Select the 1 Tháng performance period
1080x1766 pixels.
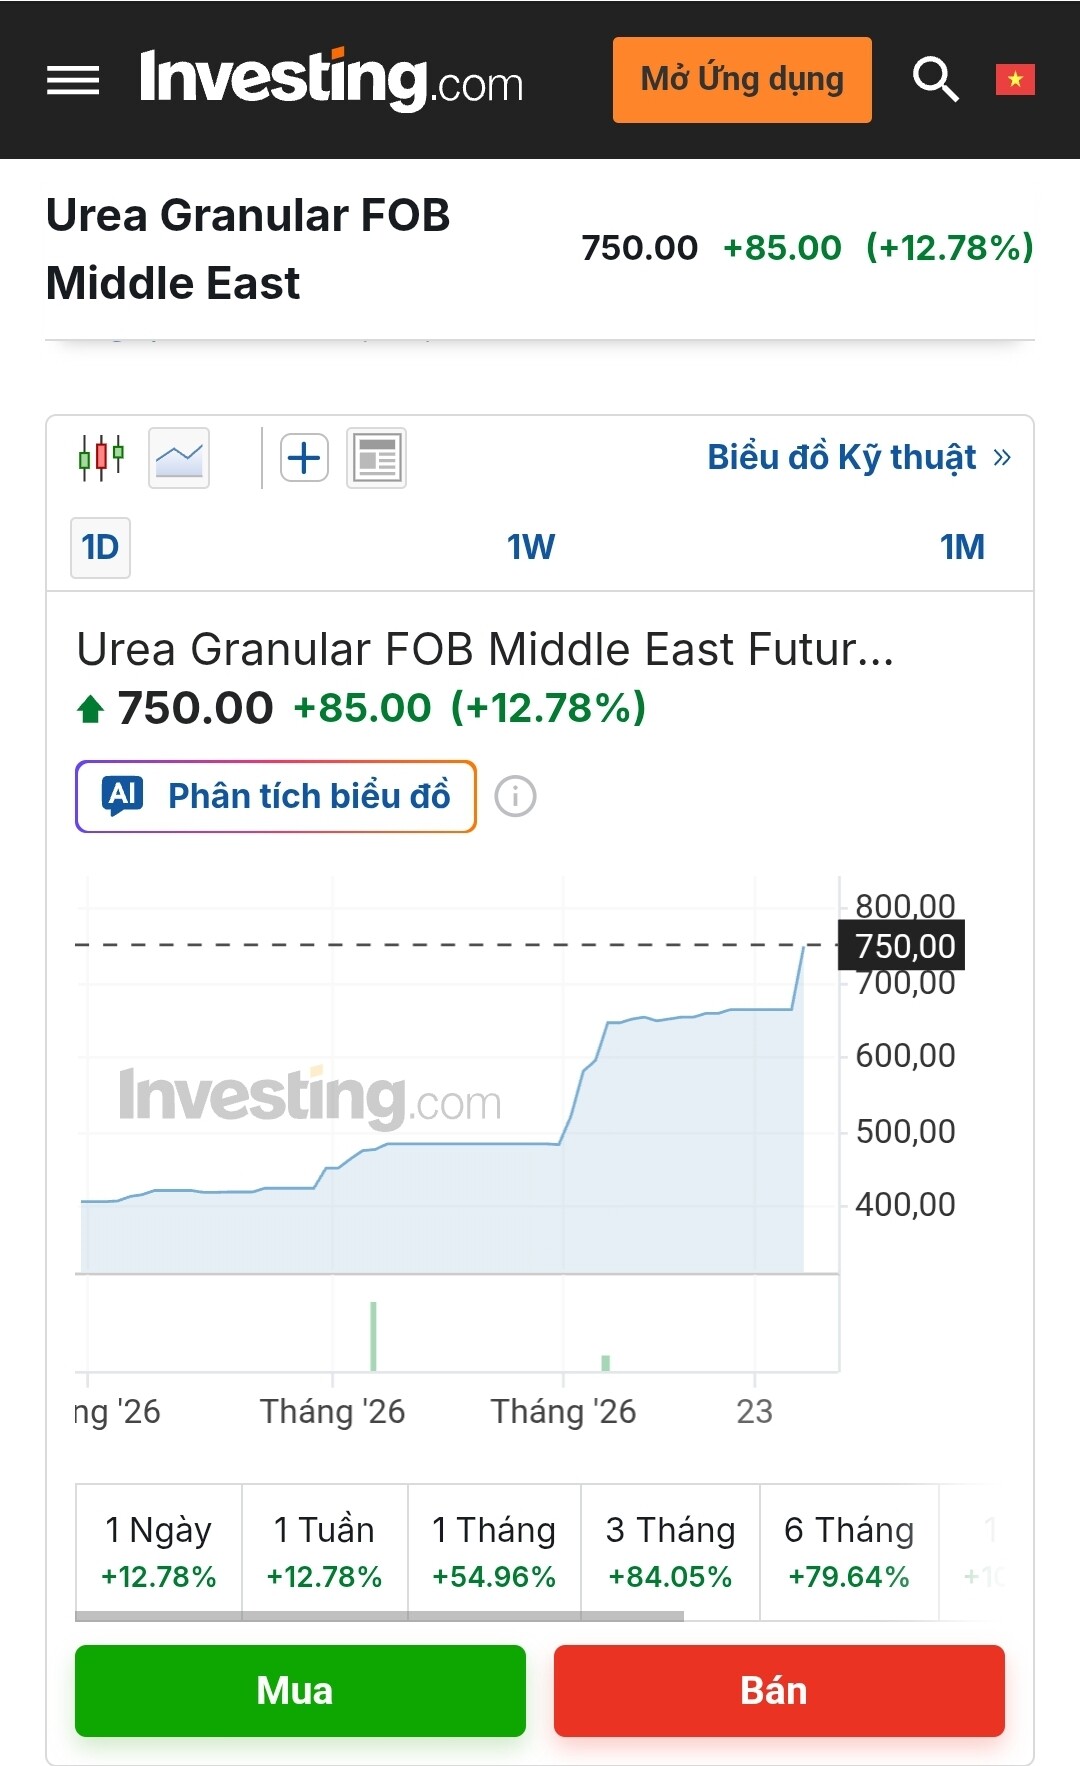494,1551
